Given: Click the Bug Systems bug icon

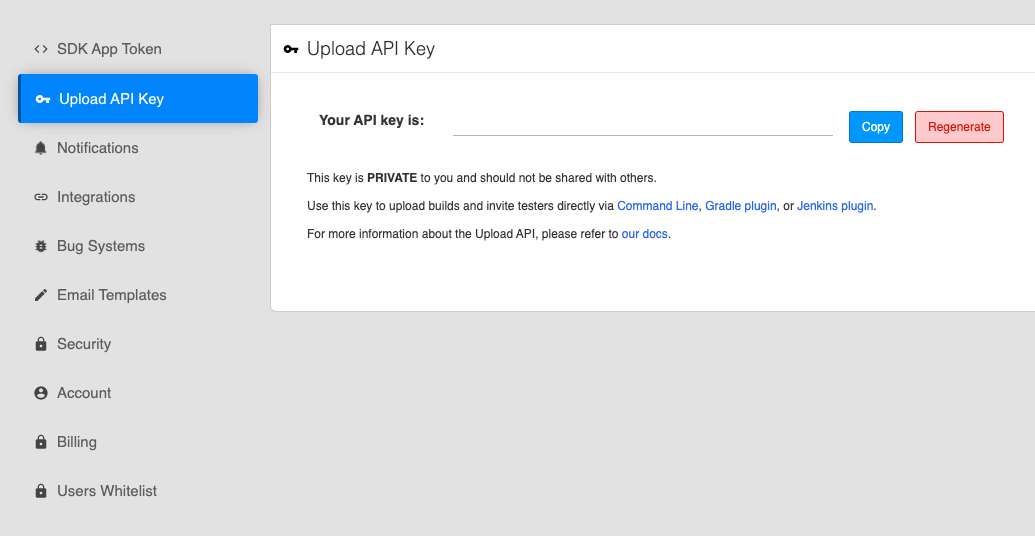Looking at the screenshot, I should click(x=41, y=246).
